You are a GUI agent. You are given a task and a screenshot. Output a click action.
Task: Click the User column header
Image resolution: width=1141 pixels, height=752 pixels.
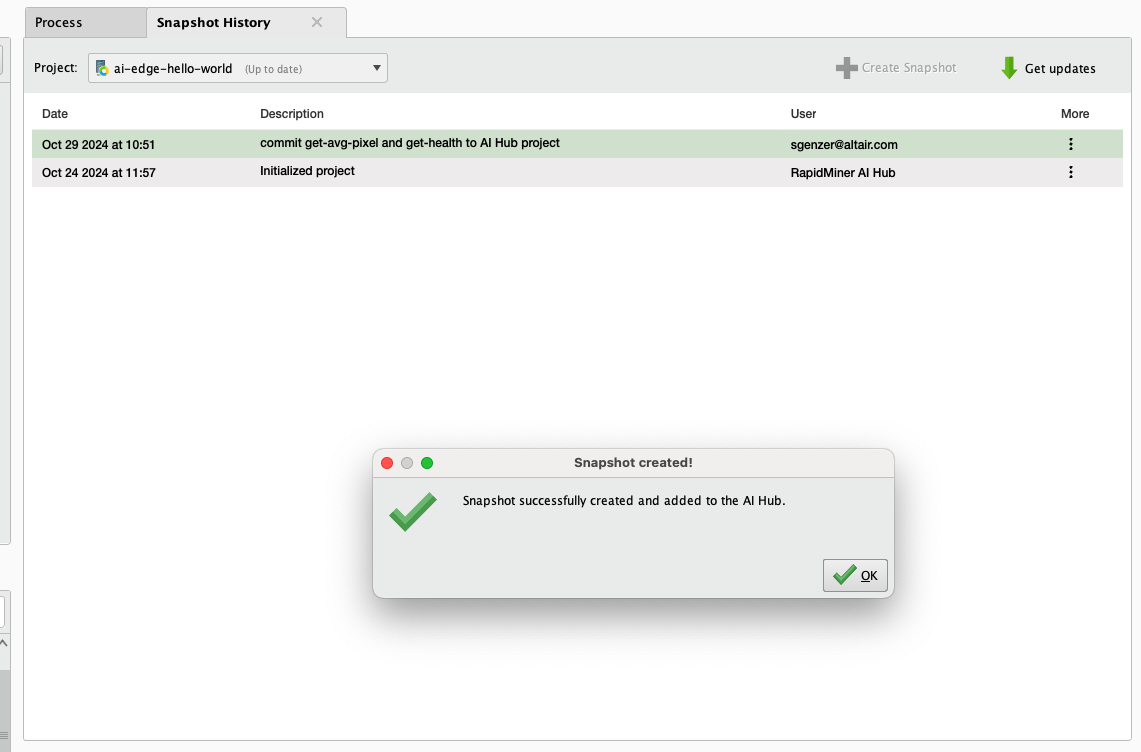(x=803, y=114)
